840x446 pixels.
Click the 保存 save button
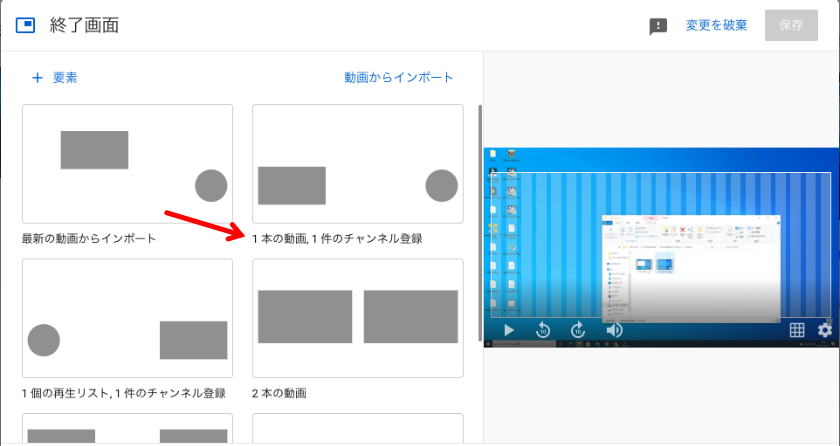(x=791, y=25)
